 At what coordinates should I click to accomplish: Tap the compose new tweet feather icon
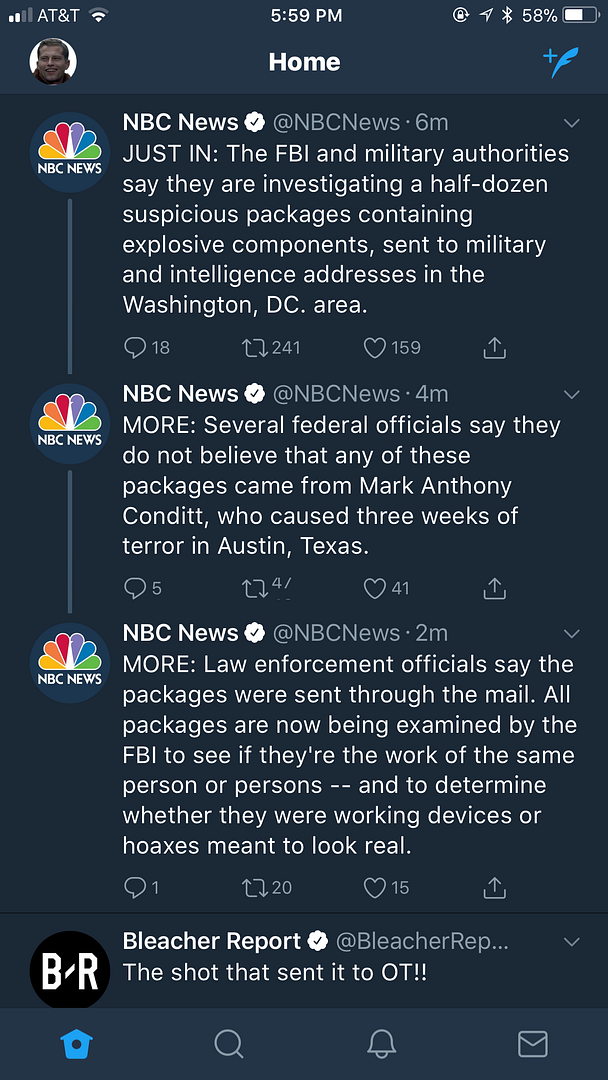click(x=561, y=62)
